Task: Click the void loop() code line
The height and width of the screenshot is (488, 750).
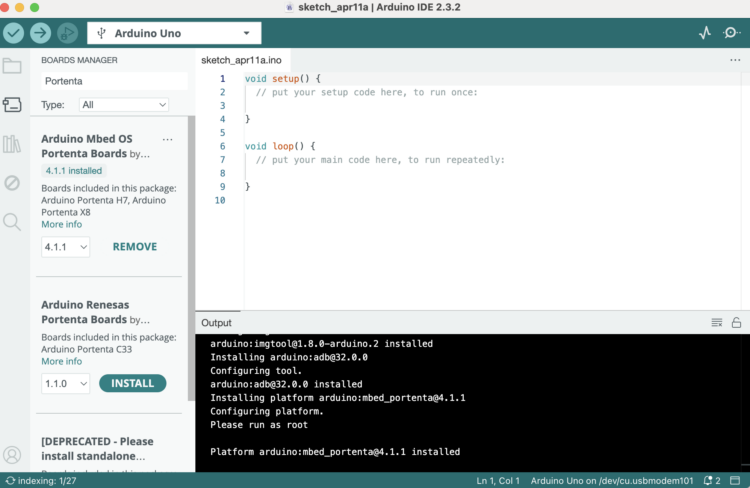Action: pyautogui.click(x=280, y=146)
